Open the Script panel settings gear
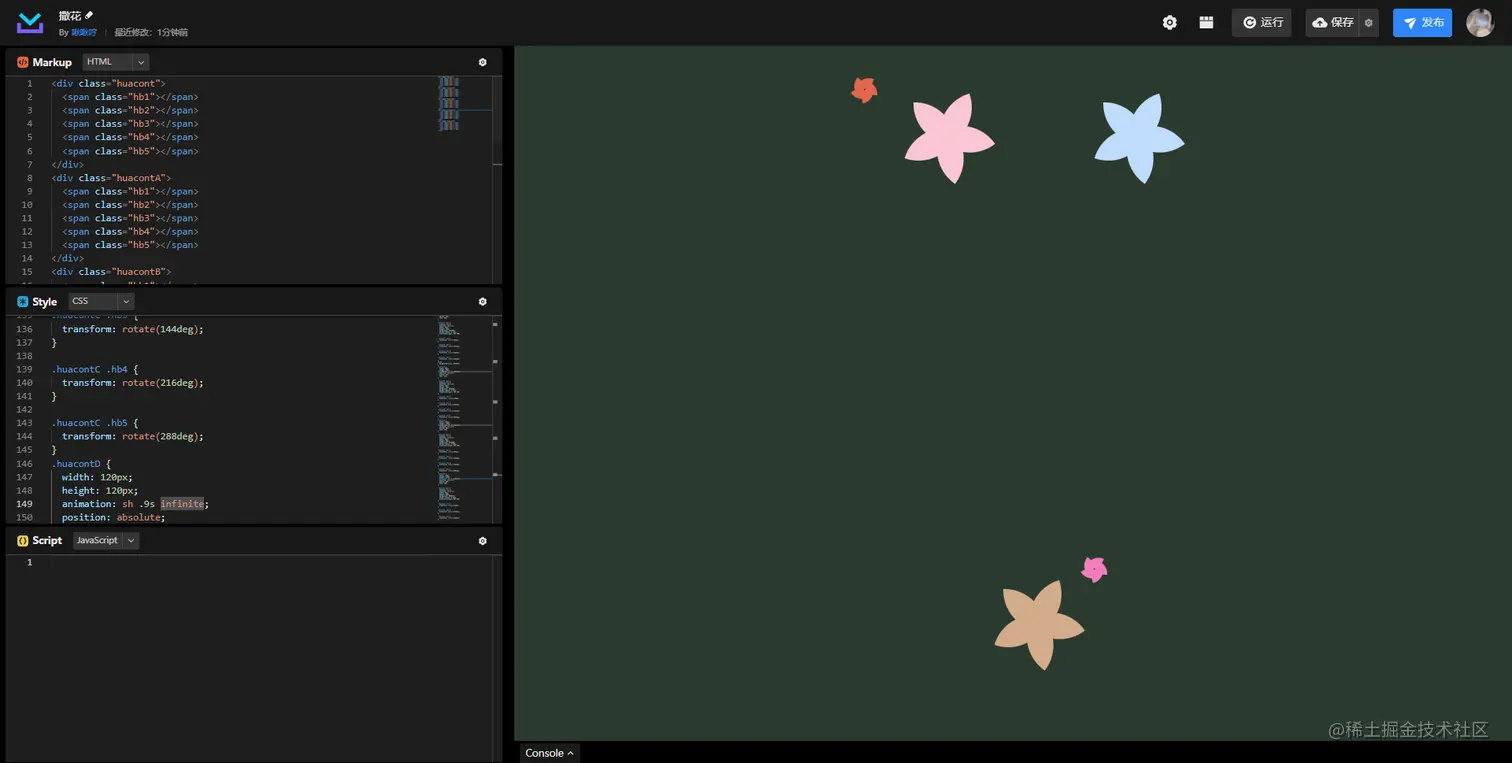Image resolution: width=1512 pixels, height=763 pixels. [483, 541]
